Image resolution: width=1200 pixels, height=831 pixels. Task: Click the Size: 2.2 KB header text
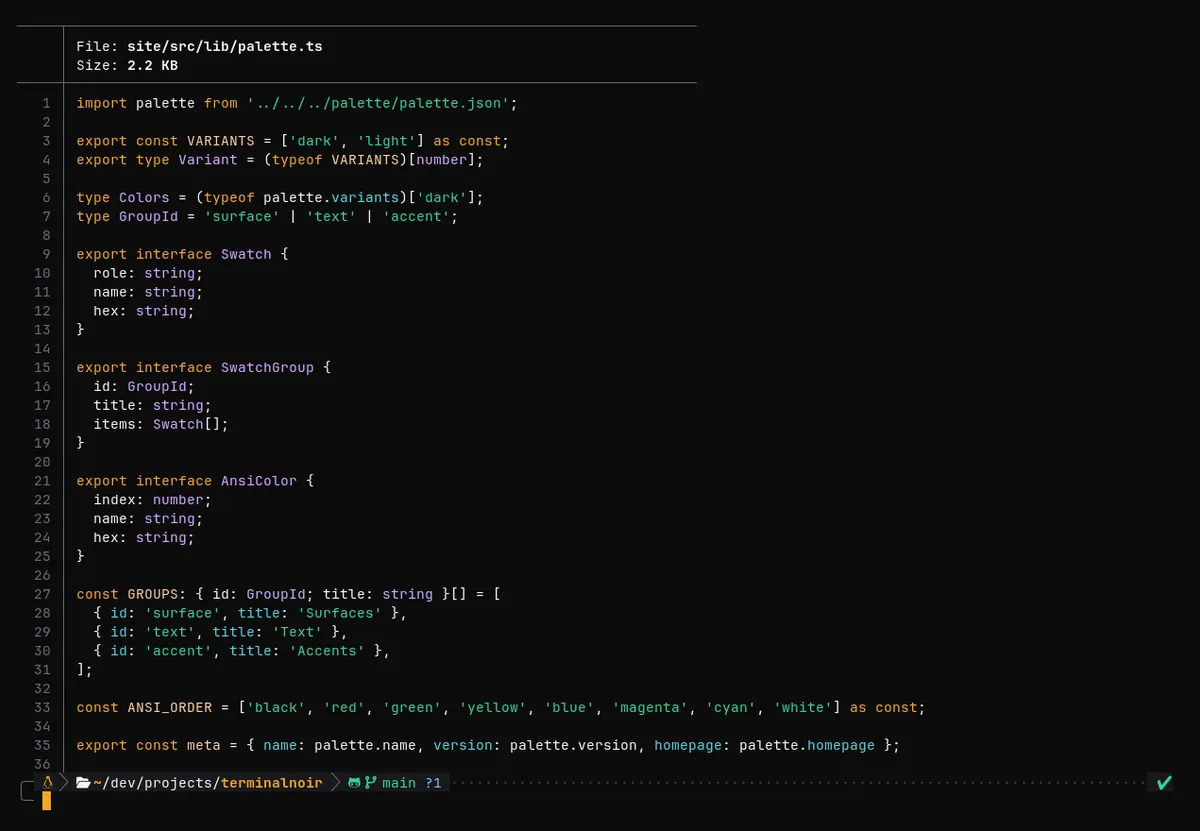(127, 65)
